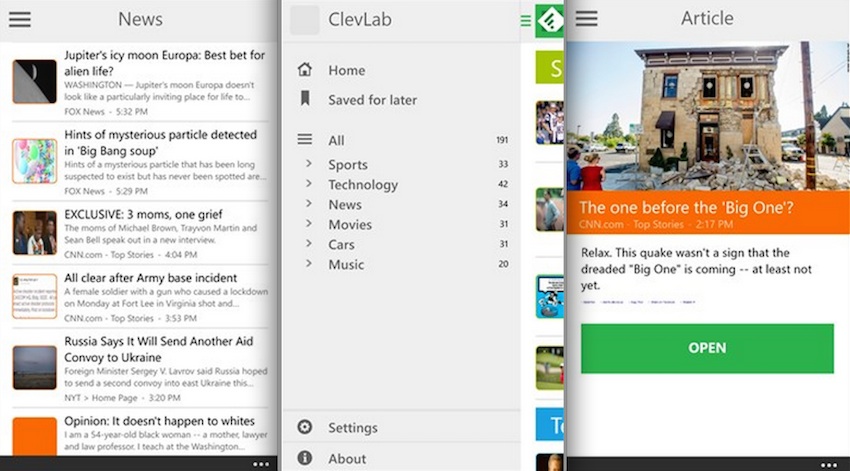Expand the Technology category chevron
Screen dimensions: 850x471
tap(308, 183)
